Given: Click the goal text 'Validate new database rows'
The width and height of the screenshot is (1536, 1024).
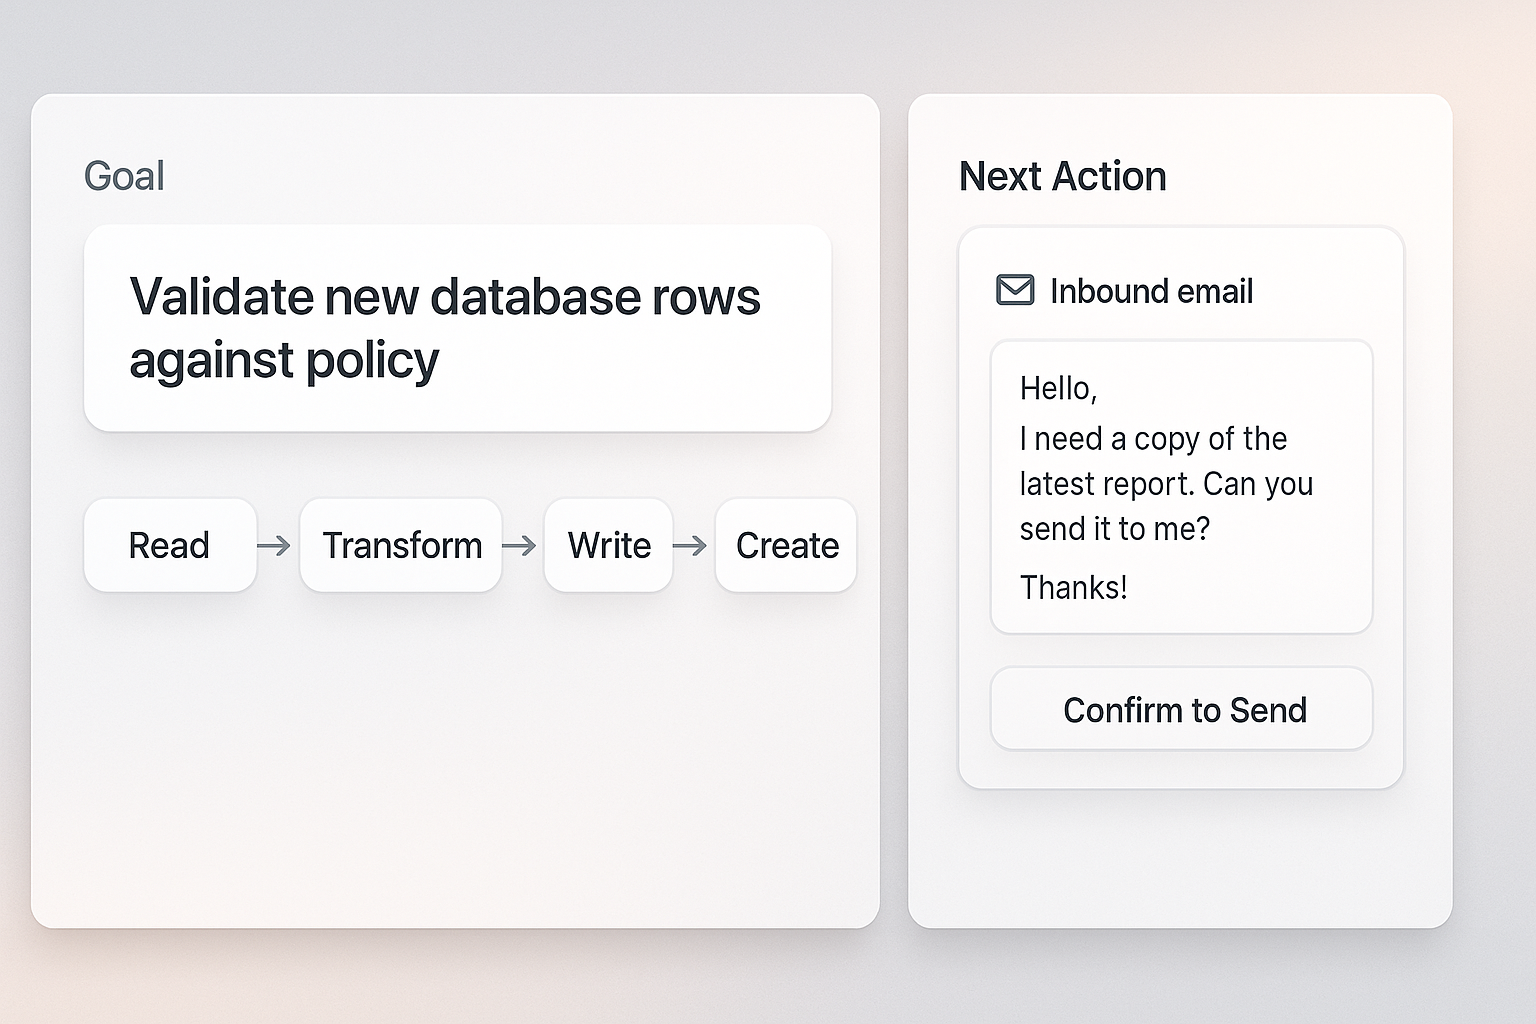Looking at the screenshot, I should pyautogui.click(x=445, y=297).
